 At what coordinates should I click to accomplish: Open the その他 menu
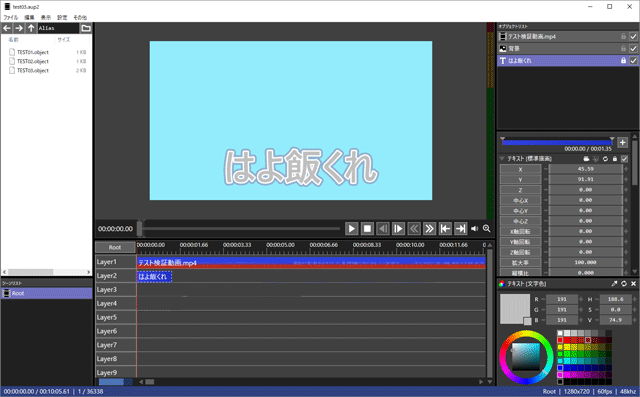[80, 18]
